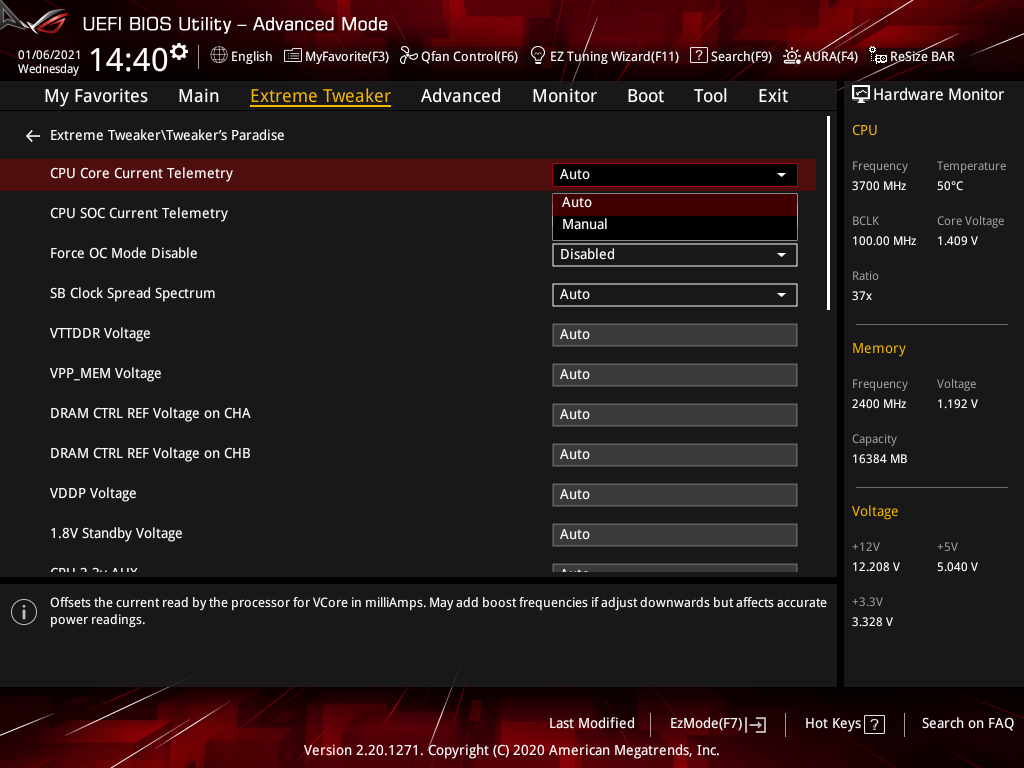1024x768 pixels.
Task: Toggle ReSize BAR option
Action: pyautogui.click(x=912, y=56)
